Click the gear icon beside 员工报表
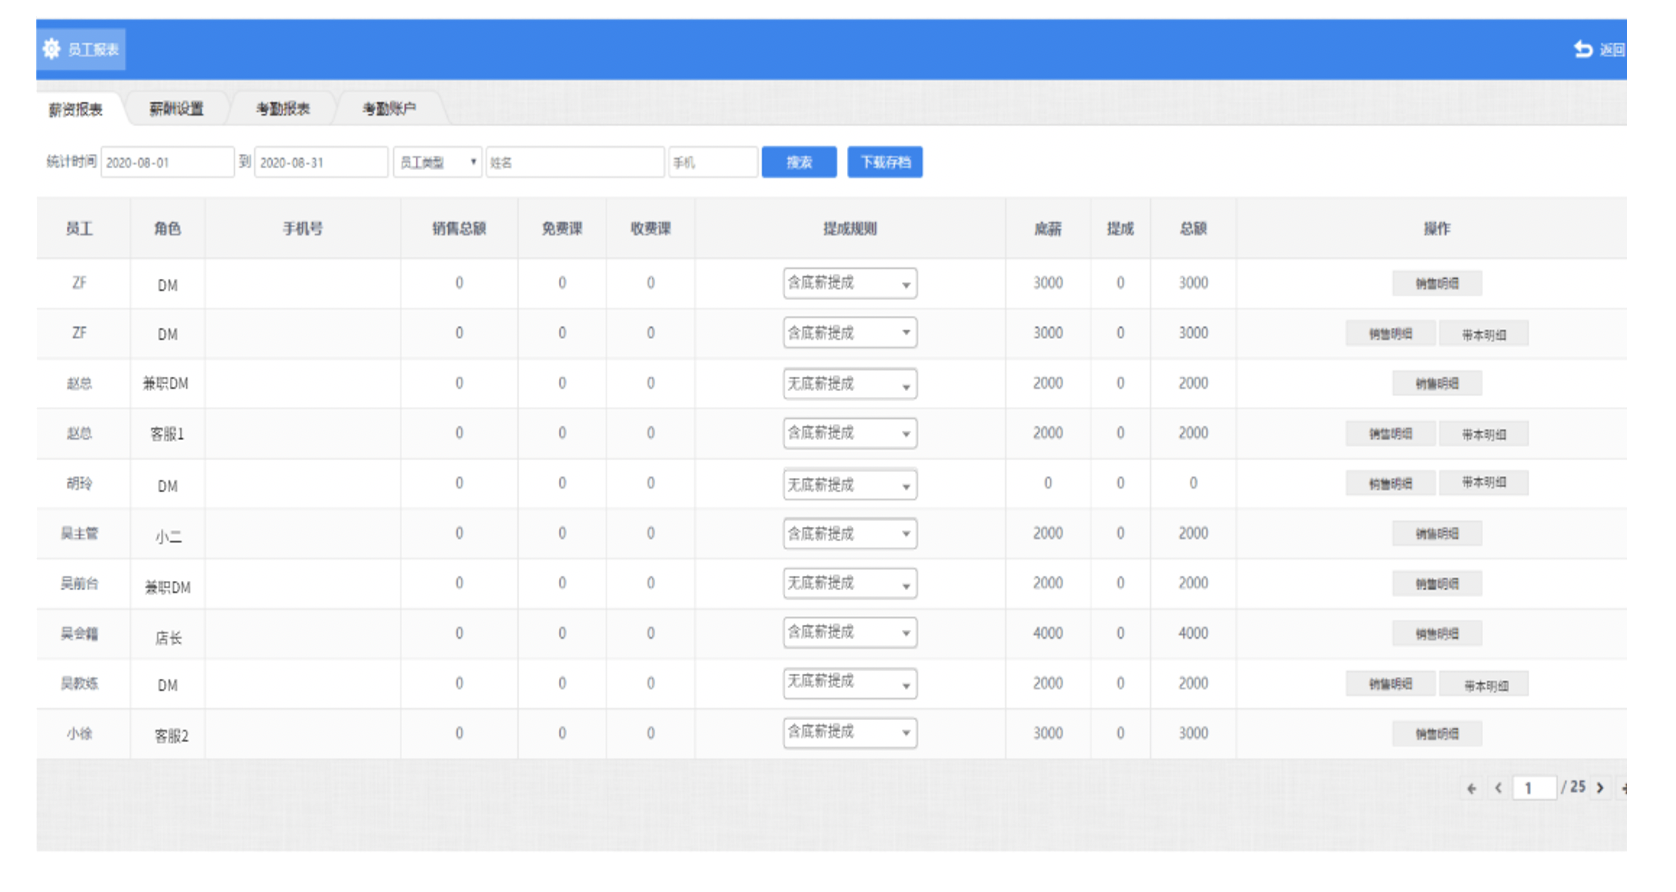 tap(52, 48)
